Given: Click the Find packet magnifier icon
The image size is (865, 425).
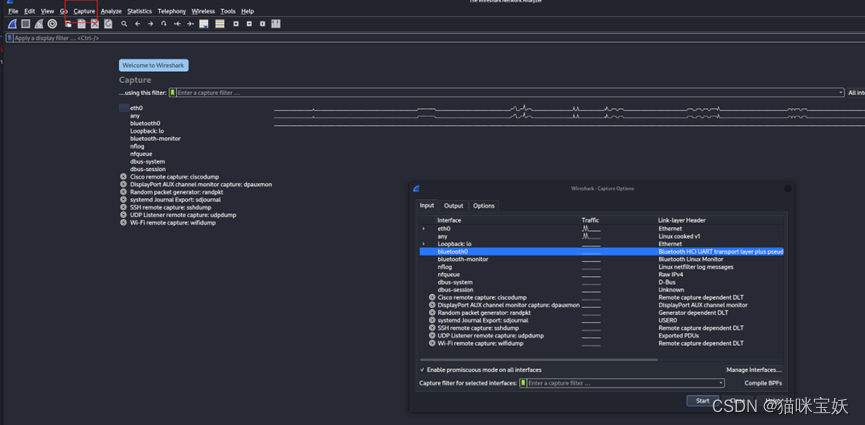Looking at the screenshot, I should click(x=124, y=24).
